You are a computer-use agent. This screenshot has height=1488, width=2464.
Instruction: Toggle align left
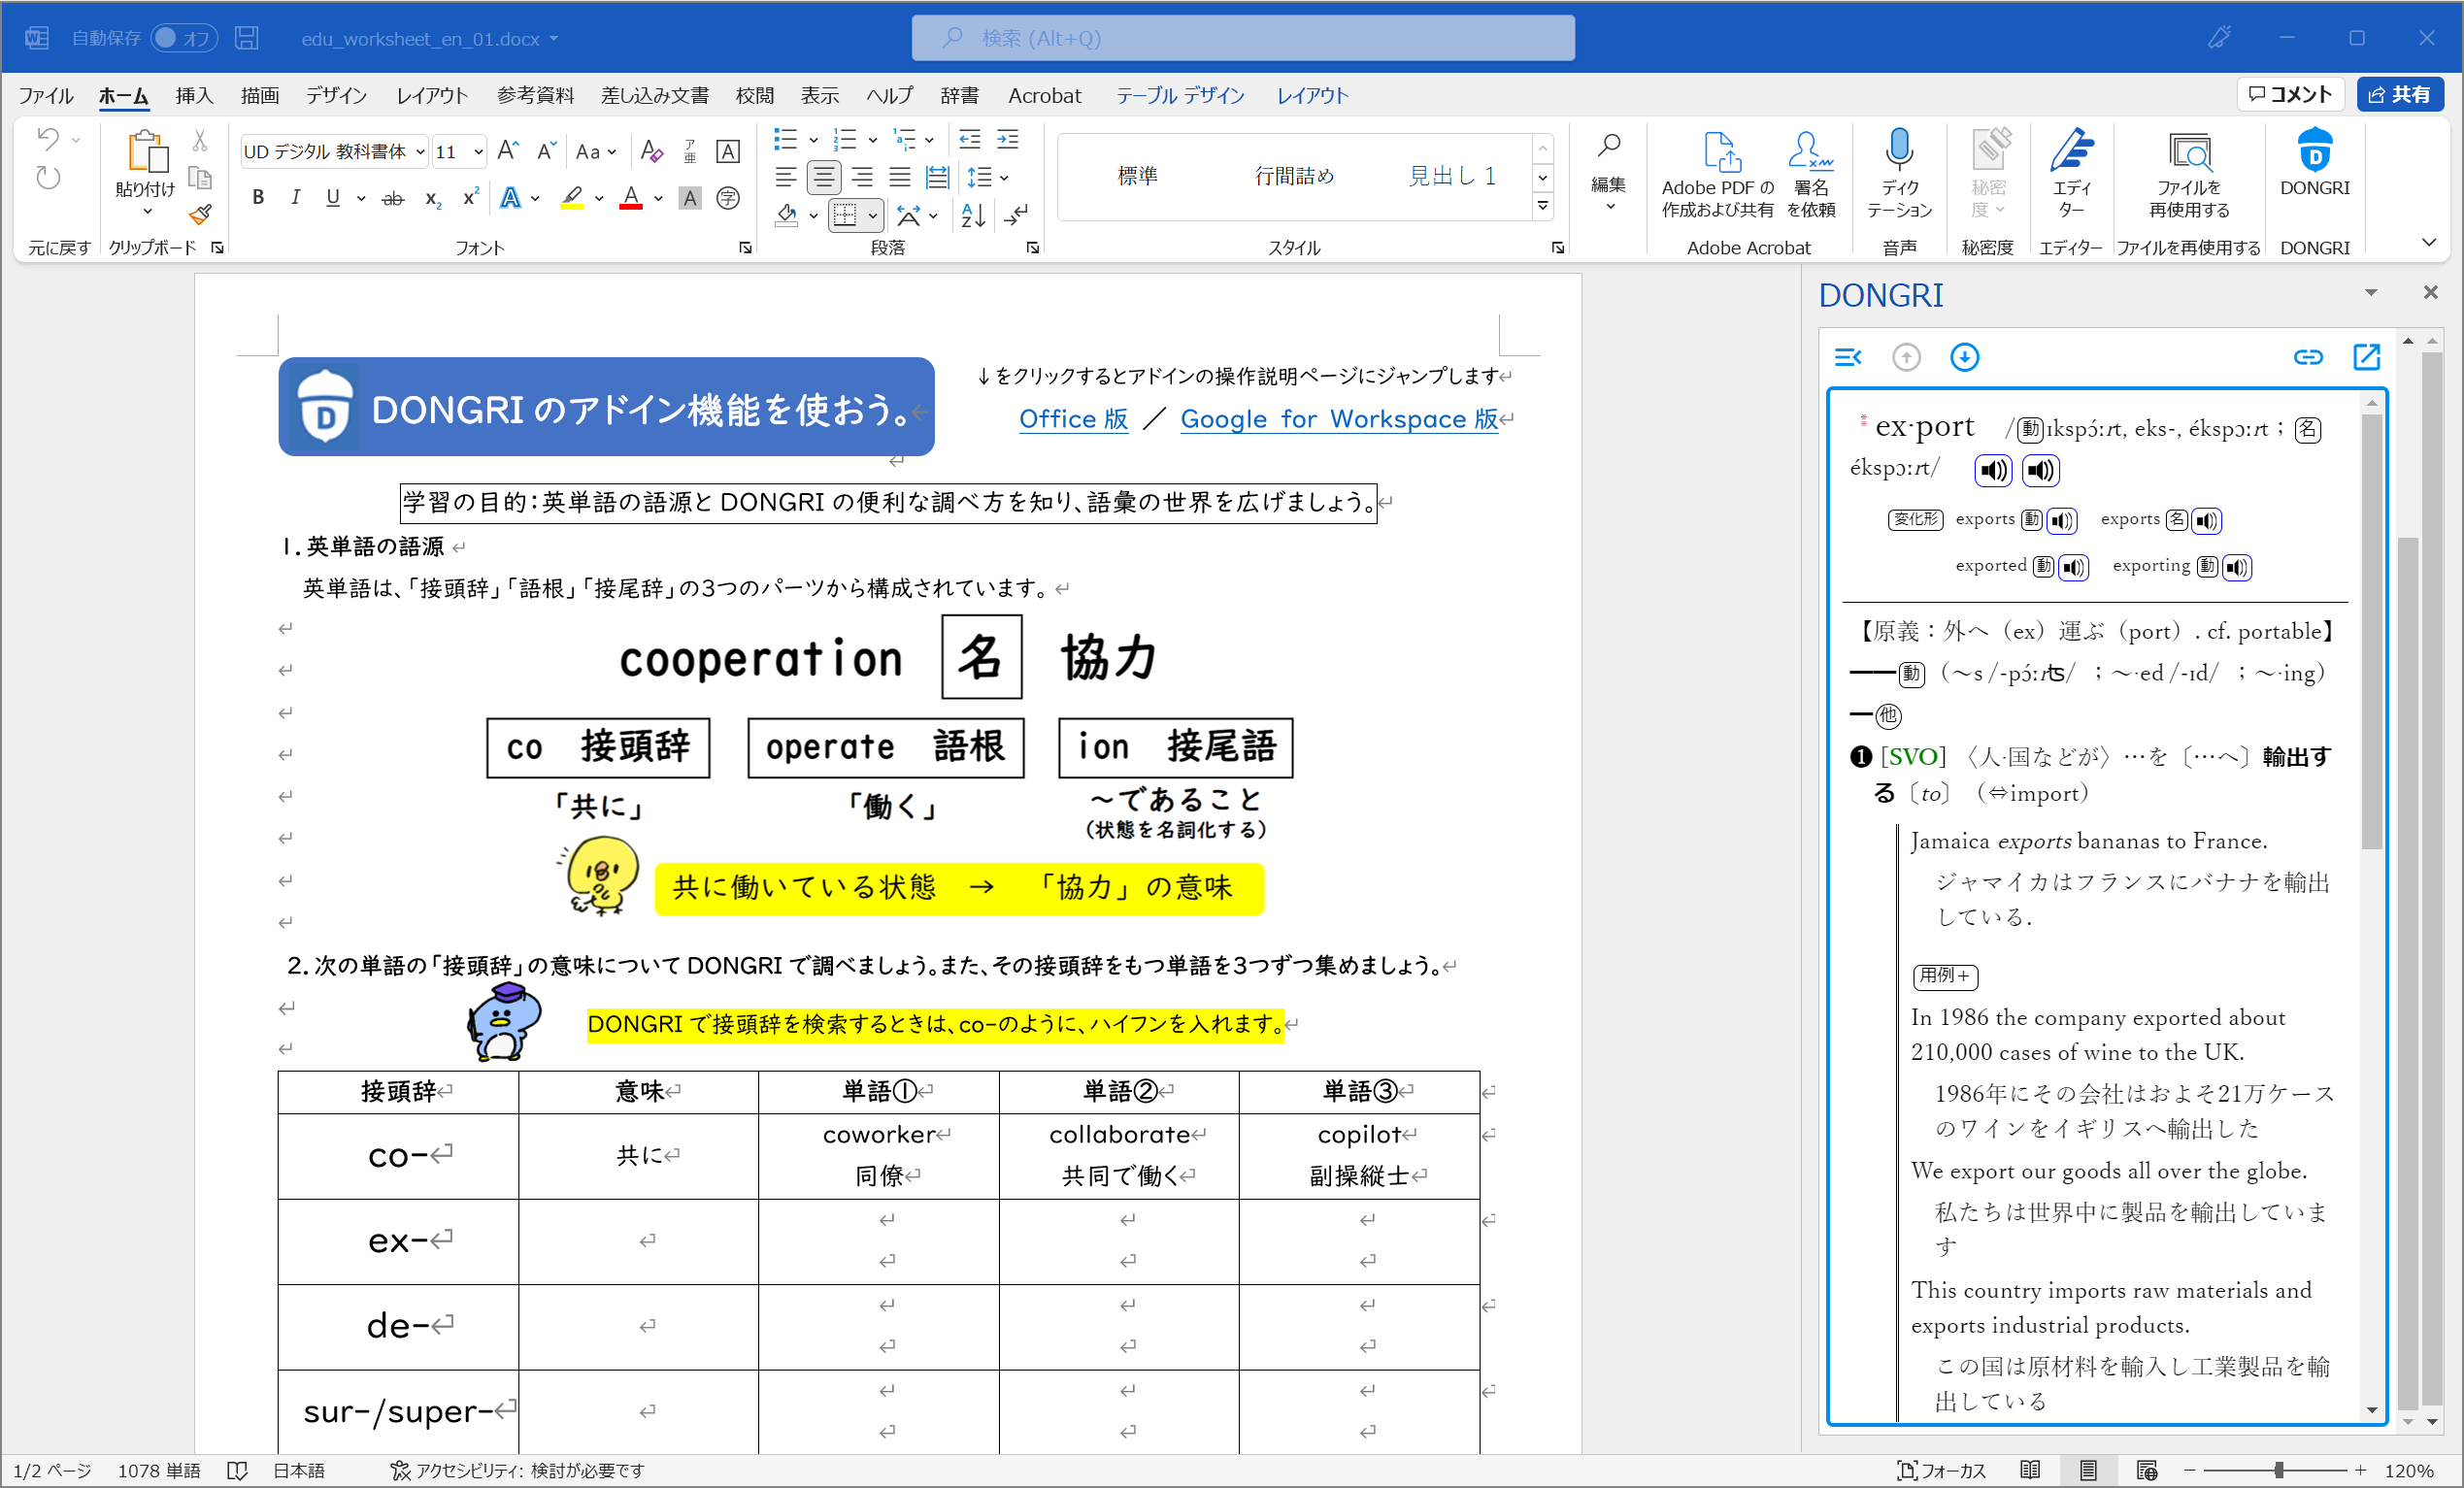pos(786,178)
